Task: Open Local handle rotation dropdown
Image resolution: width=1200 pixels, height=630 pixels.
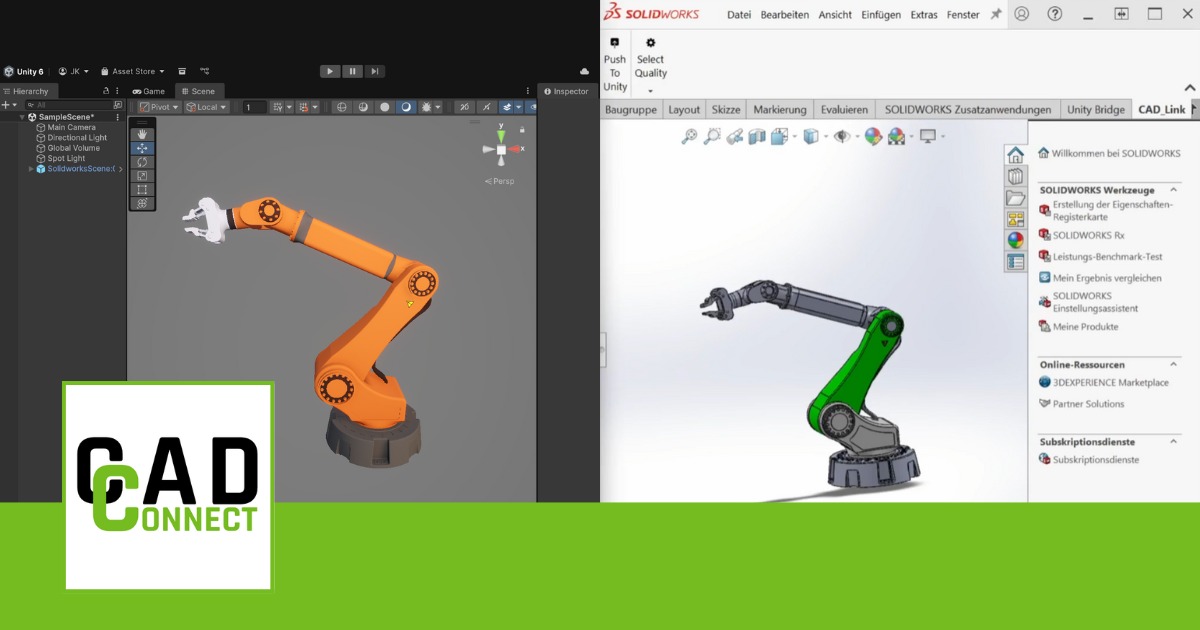Action: pyautogui.click(x=207, y=107)
